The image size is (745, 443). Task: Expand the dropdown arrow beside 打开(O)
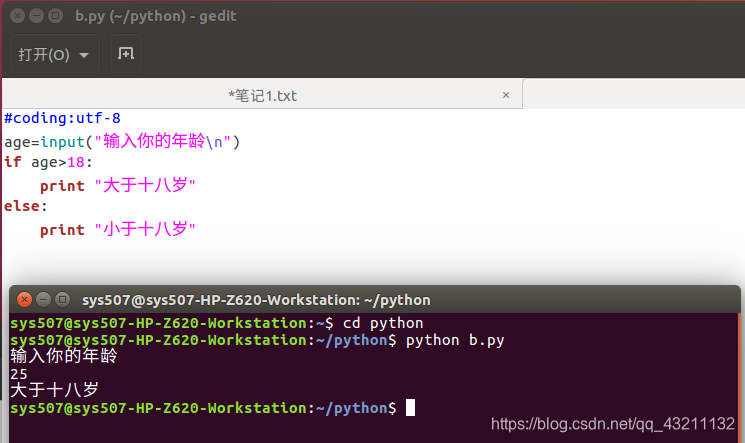(84, 55)
